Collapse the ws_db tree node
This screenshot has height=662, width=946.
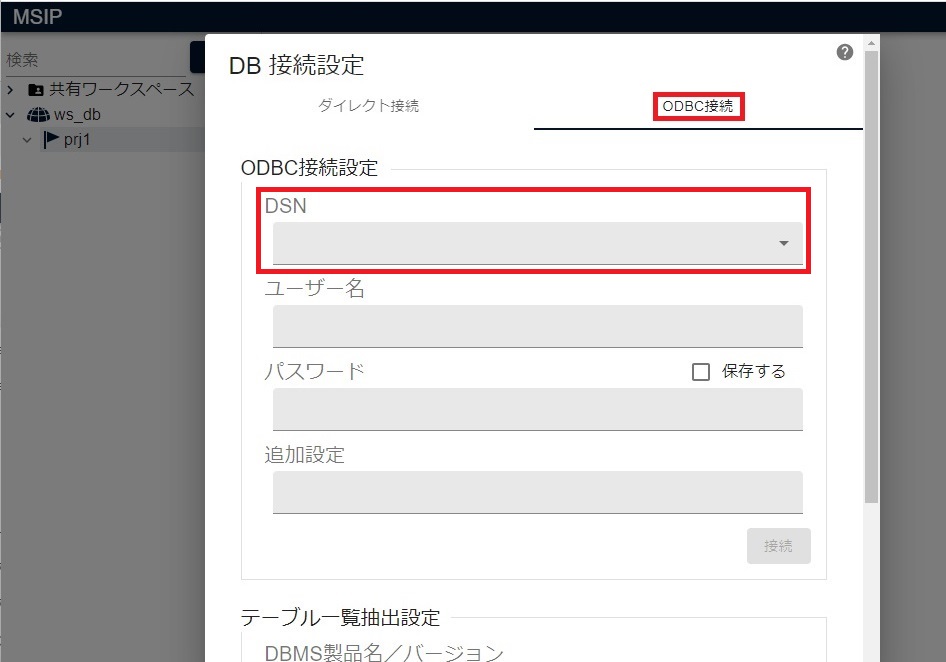(10, 115)
